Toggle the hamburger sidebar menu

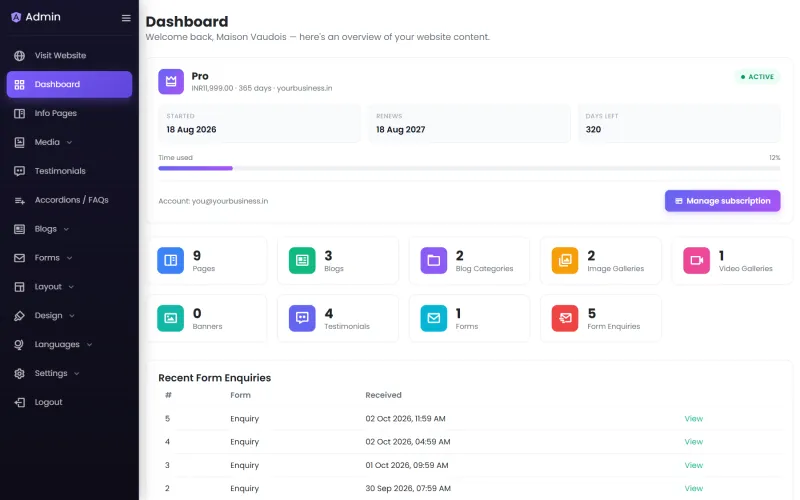[126, 18]
